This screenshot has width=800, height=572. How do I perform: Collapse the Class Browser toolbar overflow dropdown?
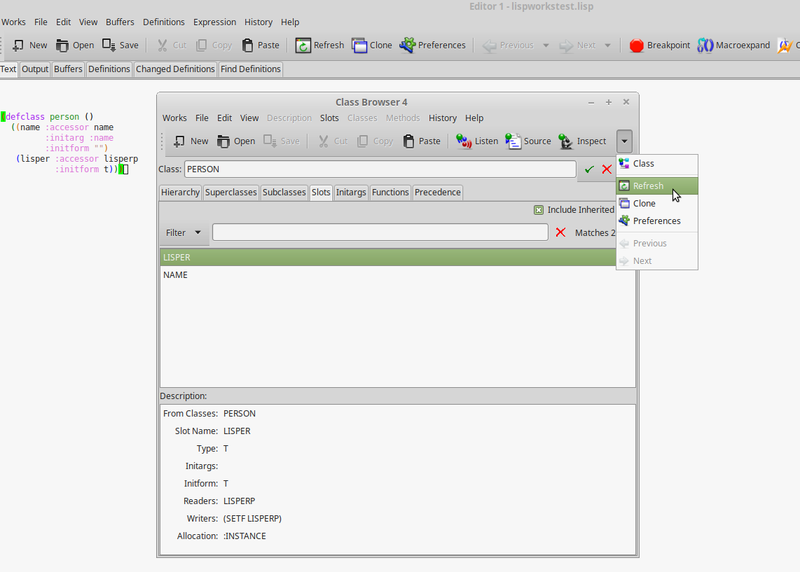(624, 141)
